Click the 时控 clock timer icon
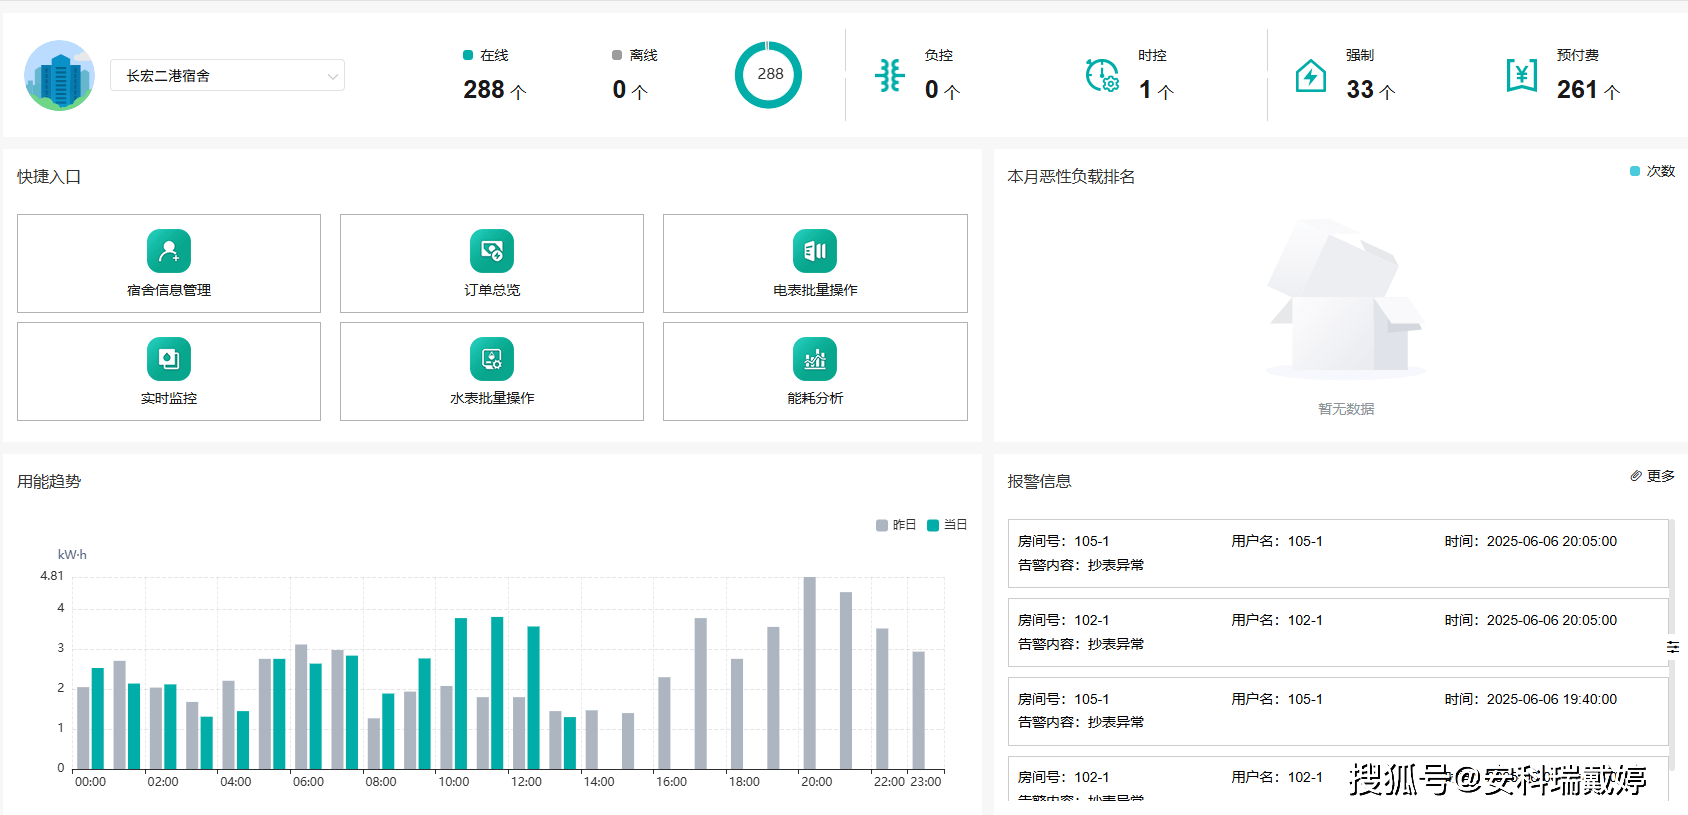This screenshot has height=815, width=1688. click(x=1102, y=75)
